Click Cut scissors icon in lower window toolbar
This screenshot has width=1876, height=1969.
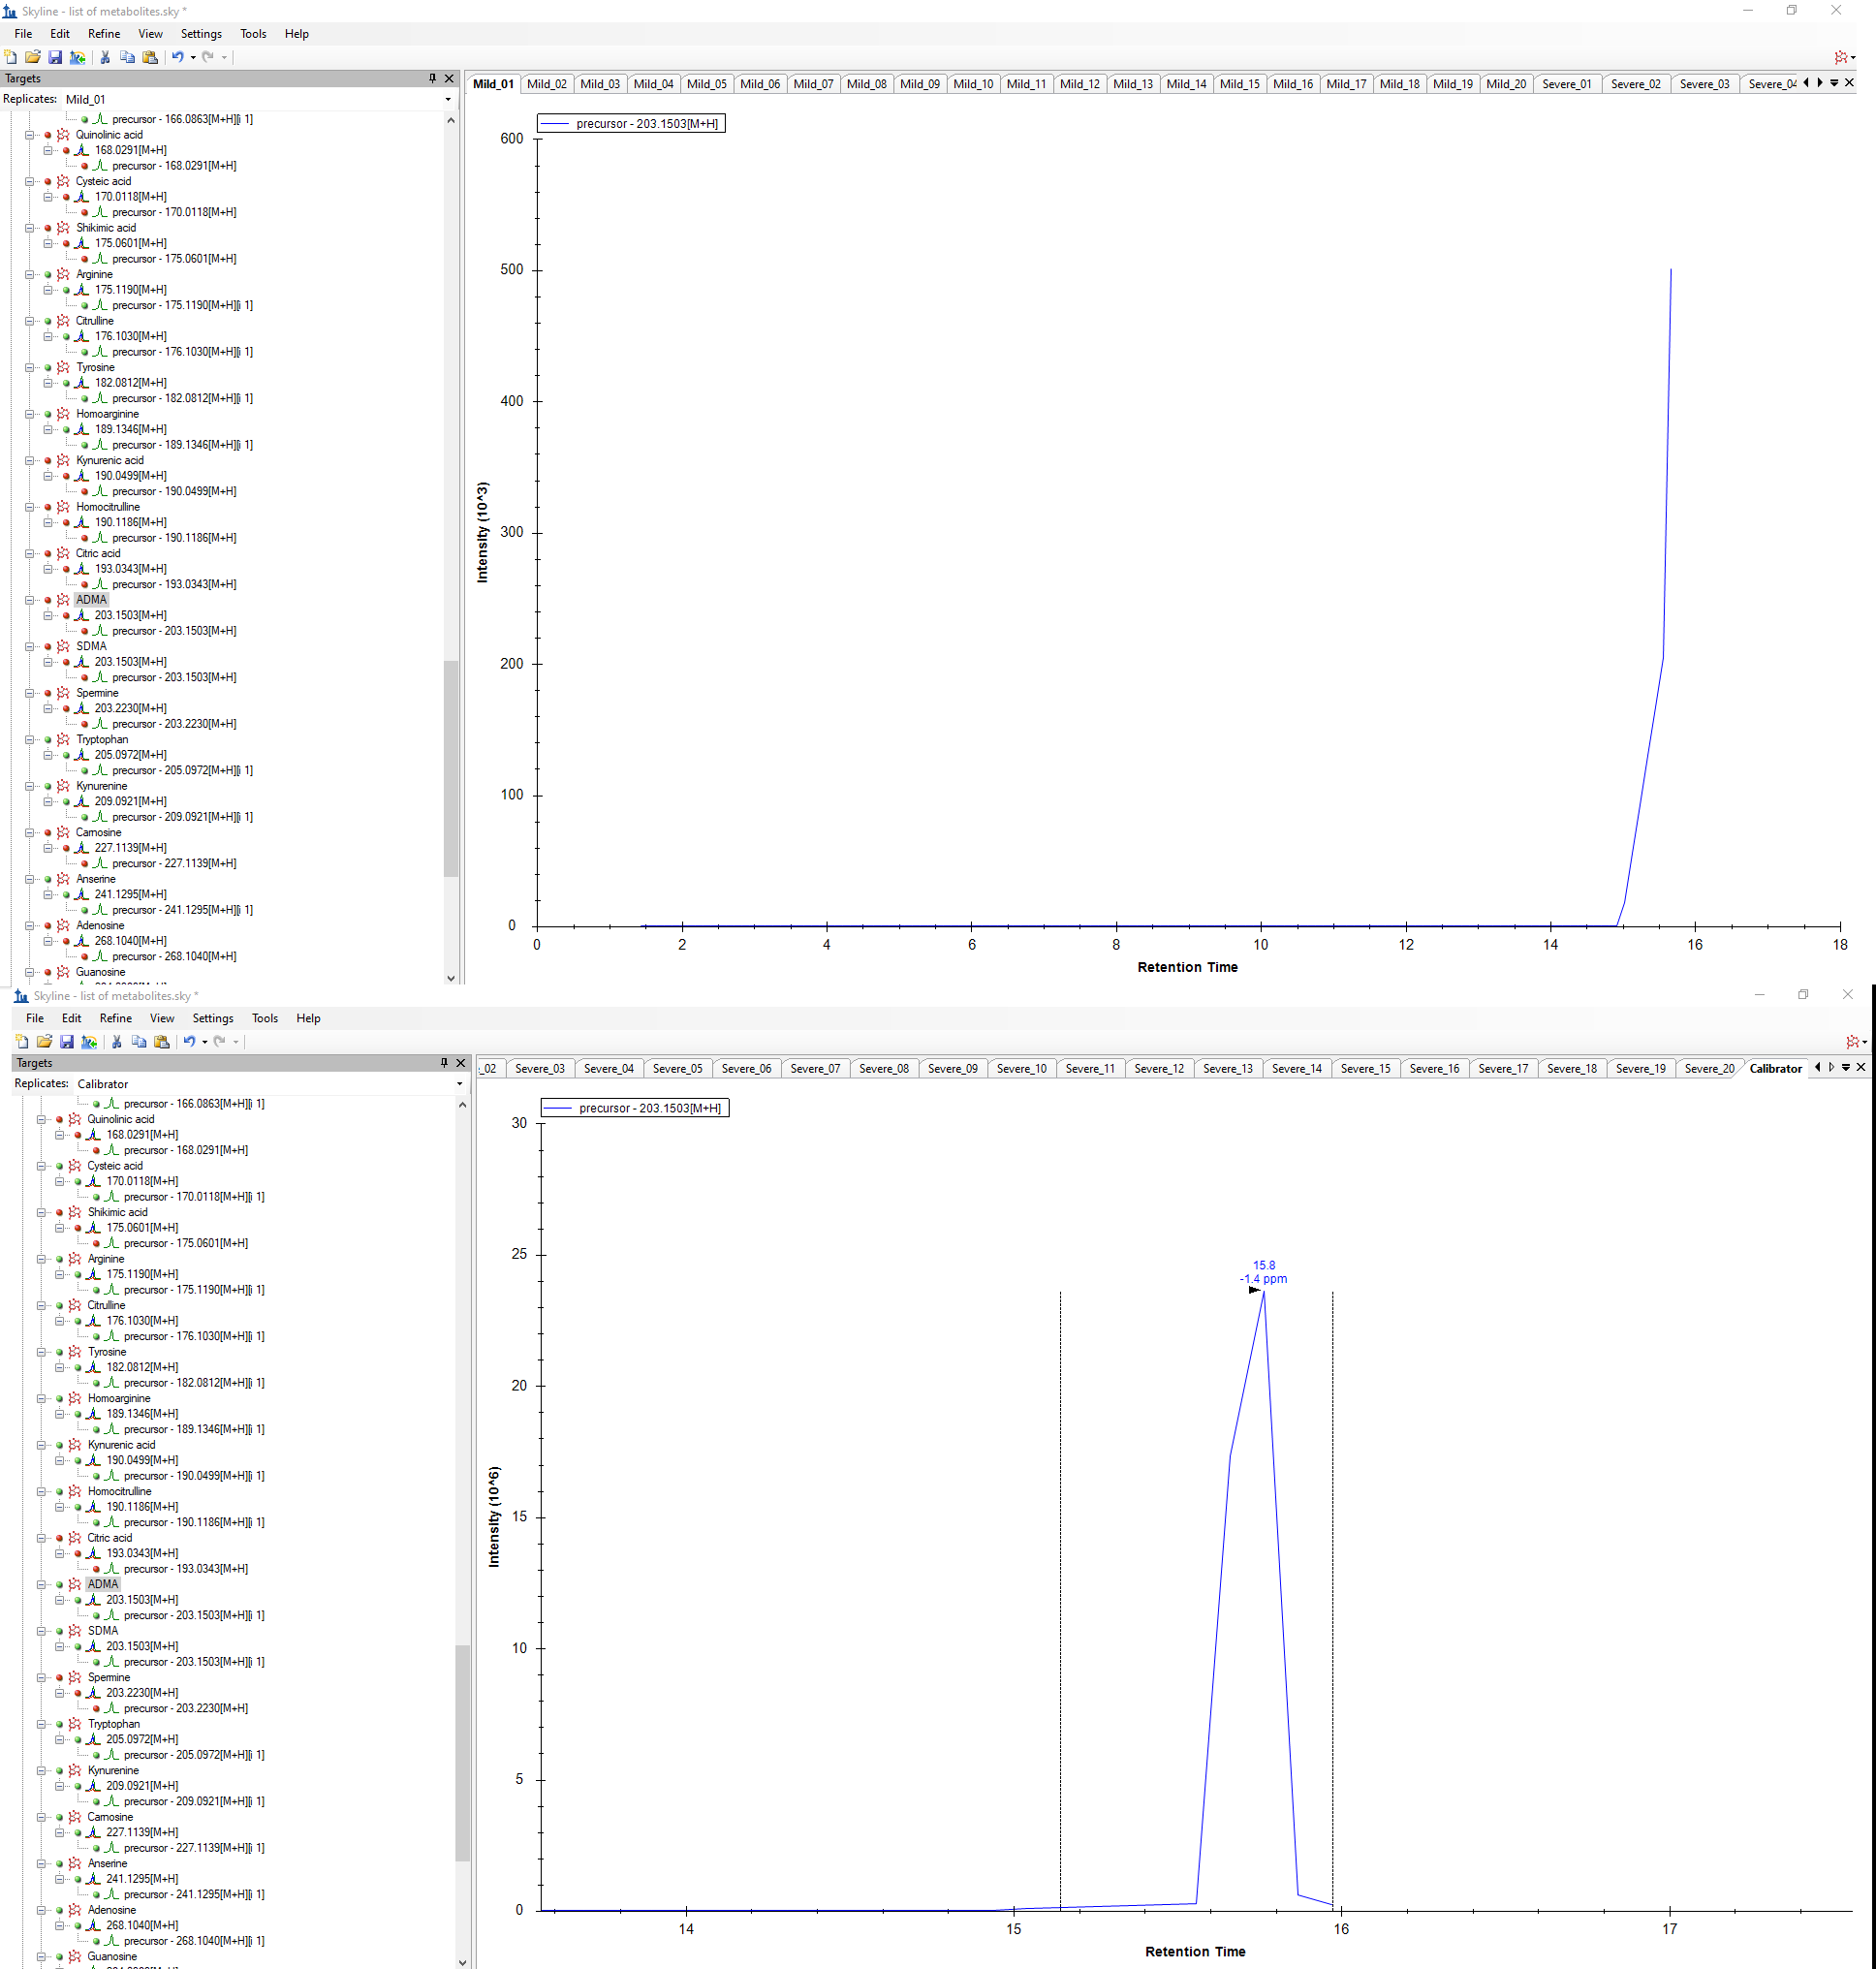tap(117, 1042)
